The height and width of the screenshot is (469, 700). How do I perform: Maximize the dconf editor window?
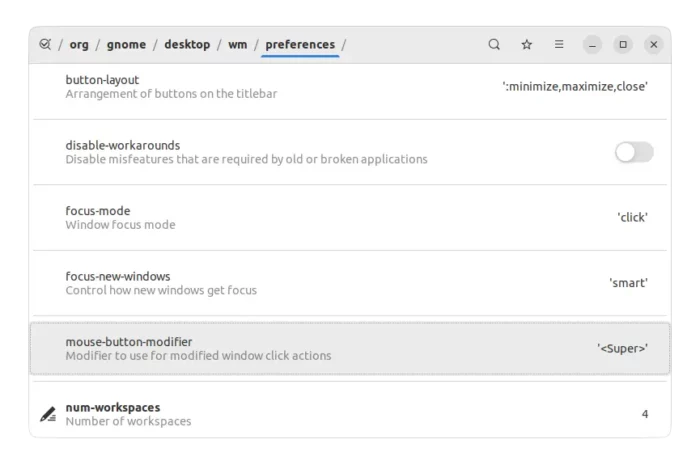click(623, 45)
